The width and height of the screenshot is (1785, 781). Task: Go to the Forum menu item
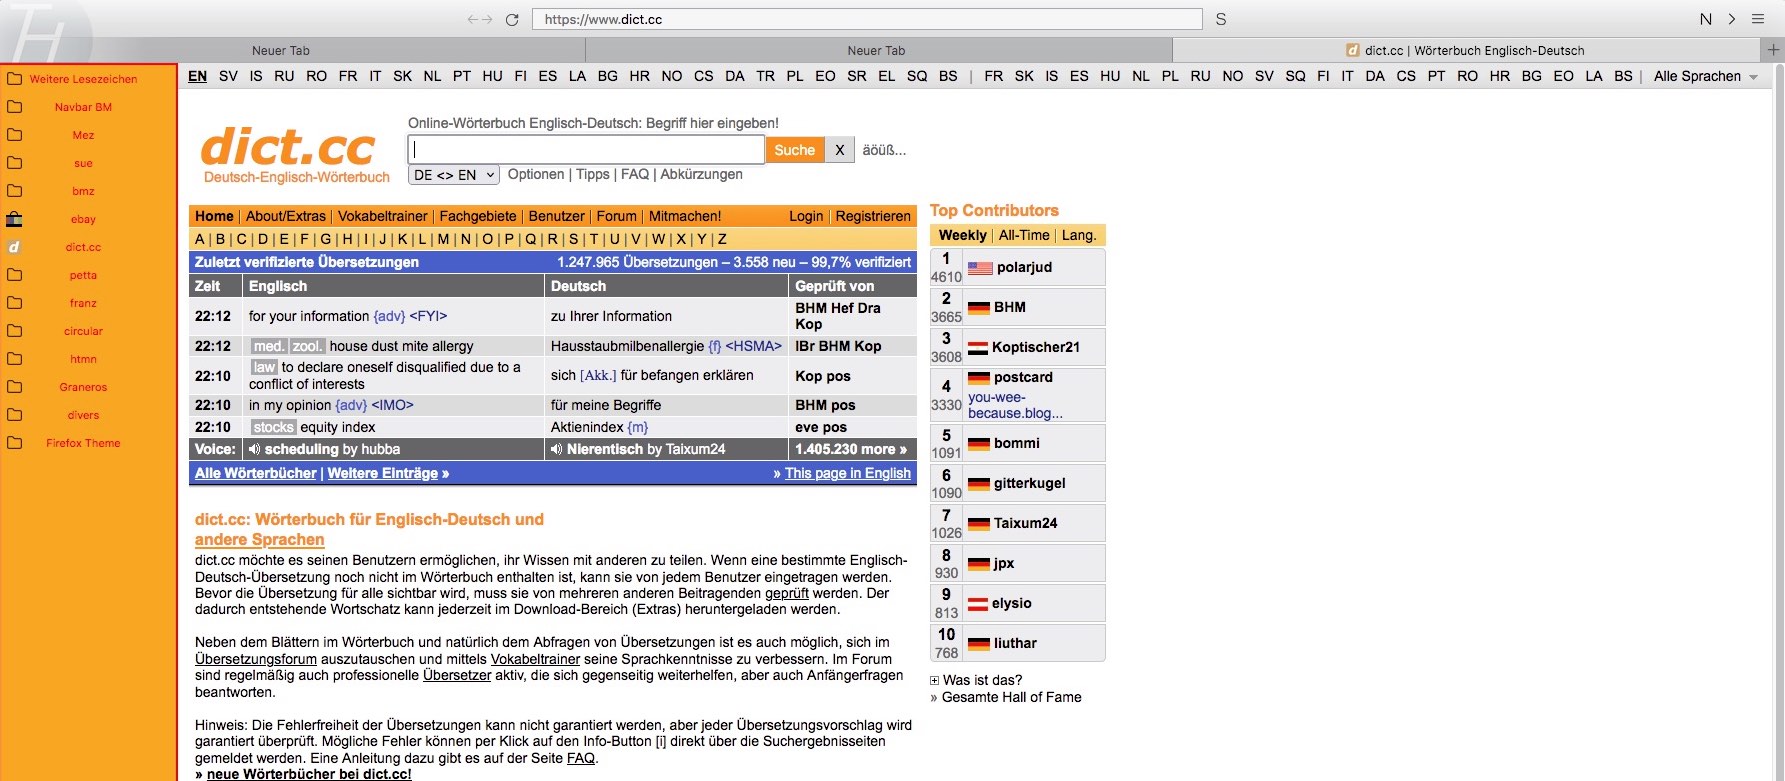coord(617,216)
